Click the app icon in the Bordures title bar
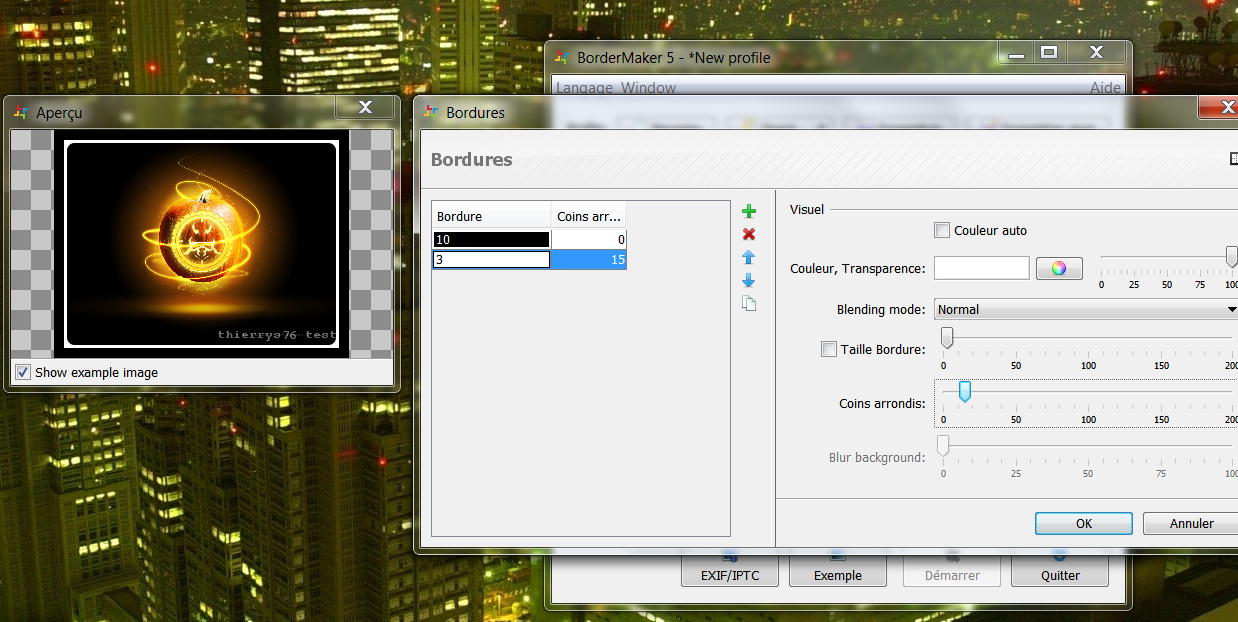1238x622 pixels. pos(431,113)
